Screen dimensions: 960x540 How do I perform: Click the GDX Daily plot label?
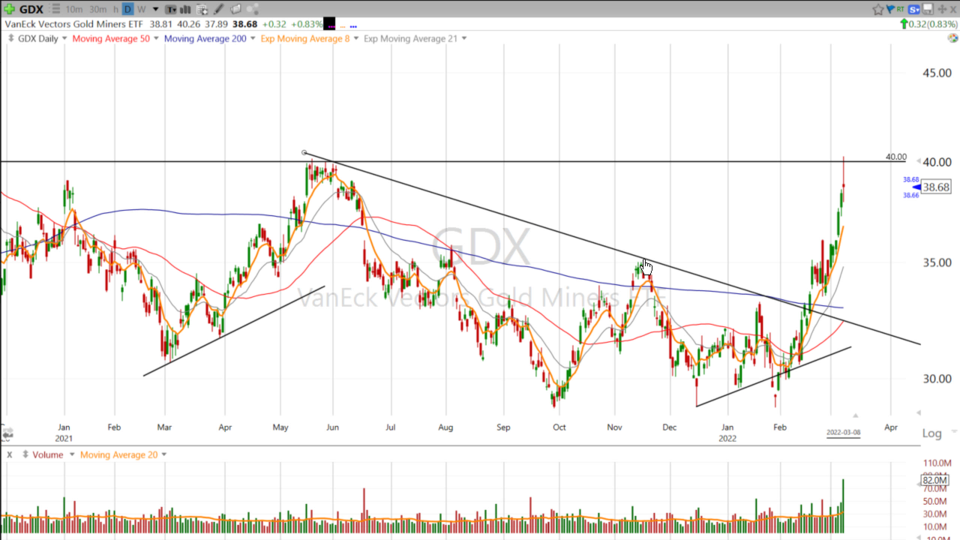pyautogui.click(x=38, y=38)
